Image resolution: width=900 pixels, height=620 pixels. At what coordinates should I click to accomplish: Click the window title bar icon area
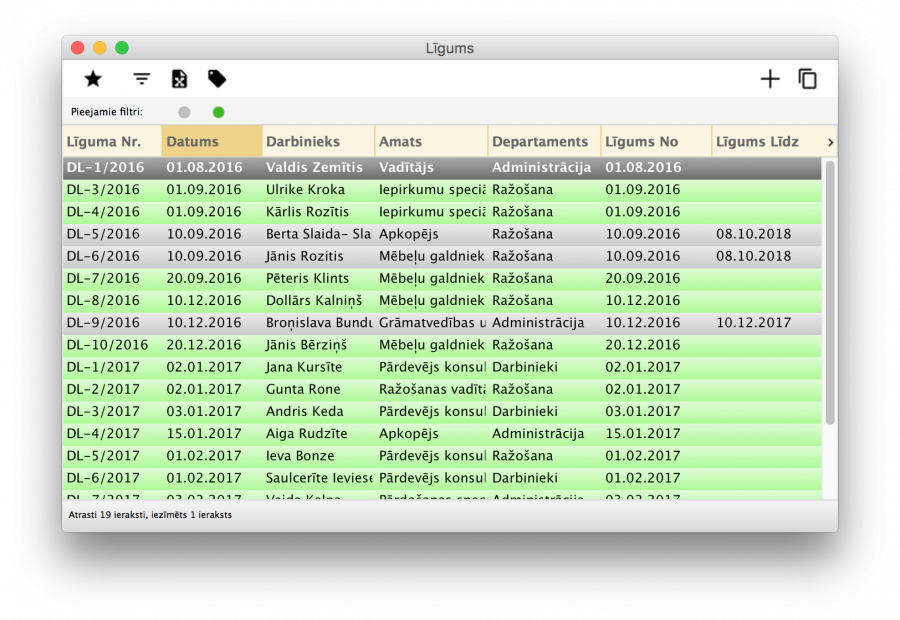click(450, 47)
